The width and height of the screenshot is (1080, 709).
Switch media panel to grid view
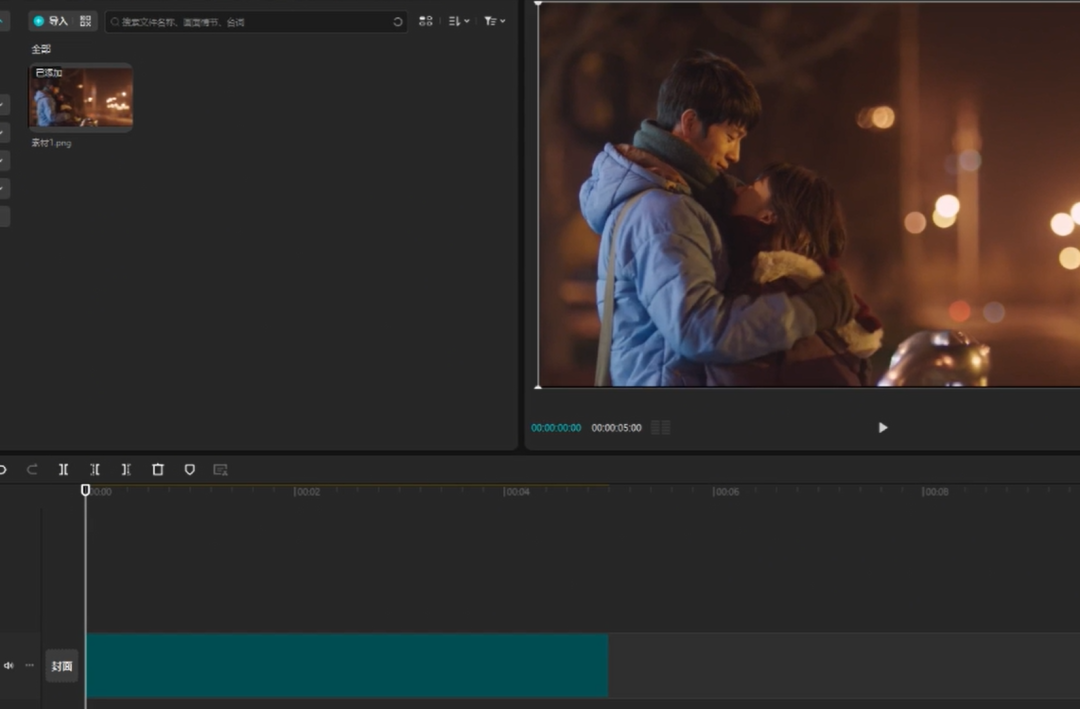pyautogui.click(x=426, y=21)
